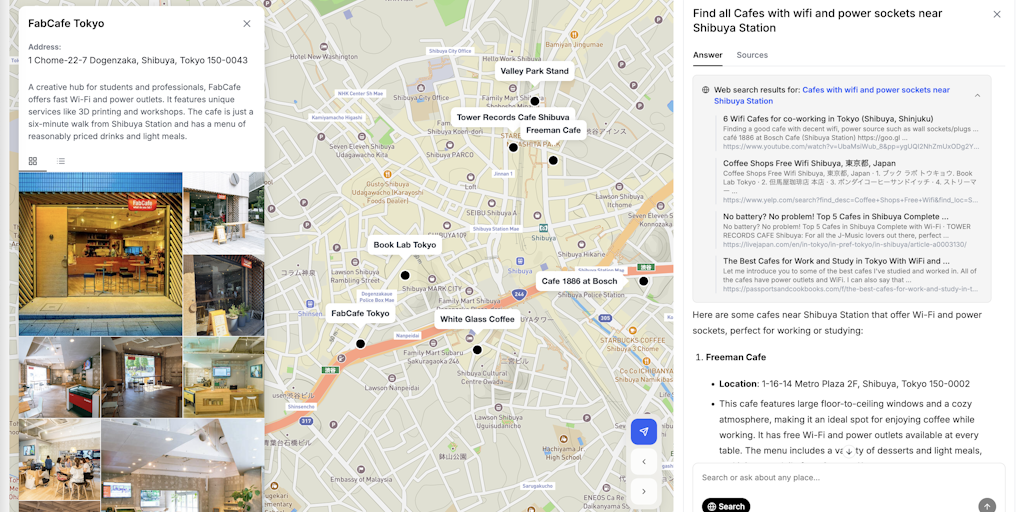
Task: Go to previous place with left chevron
Action: (x=643, y=462)
